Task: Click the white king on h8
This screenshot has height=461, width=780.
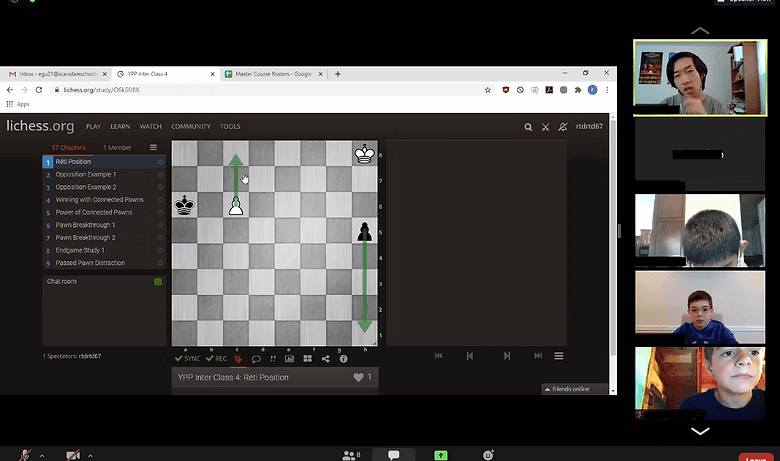Action: [365, 153]
